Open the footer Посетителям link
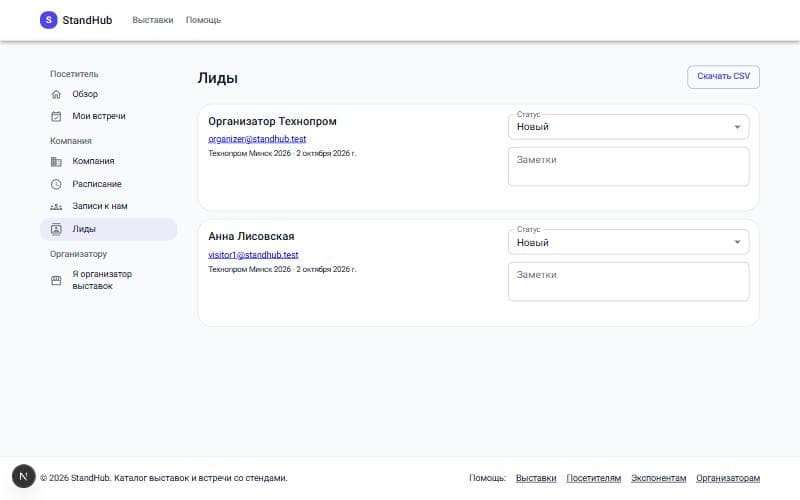800x500 pixels. tap(593, 478)
